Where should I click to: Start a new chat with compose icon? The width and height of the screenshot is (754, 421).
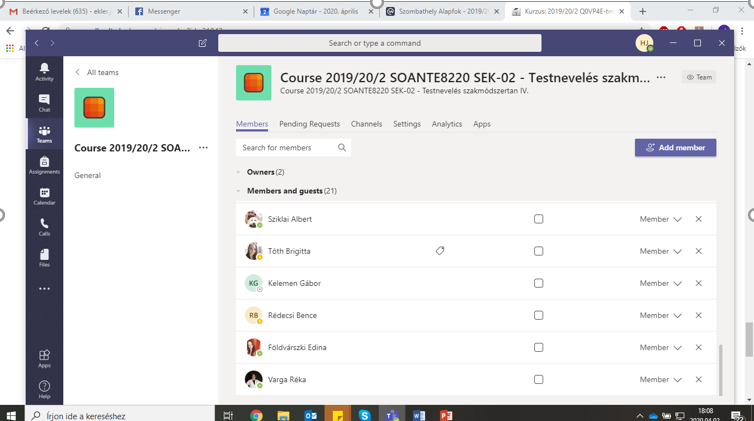202,43
